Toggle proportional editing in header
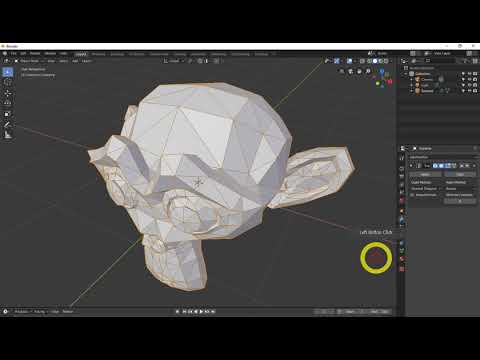The image size is (480, 360). pos(217,61)
